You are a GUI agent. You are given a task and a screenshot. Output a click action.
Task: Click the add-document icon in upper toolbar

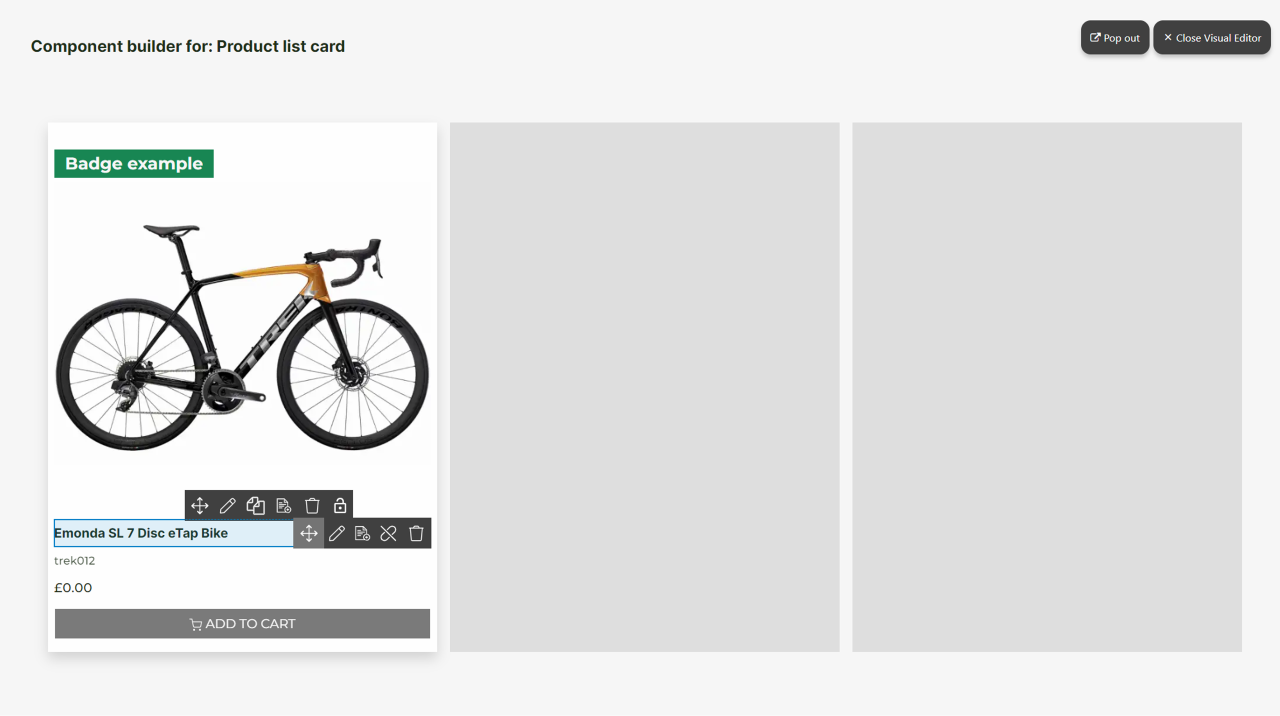click(x=284, y=506)
